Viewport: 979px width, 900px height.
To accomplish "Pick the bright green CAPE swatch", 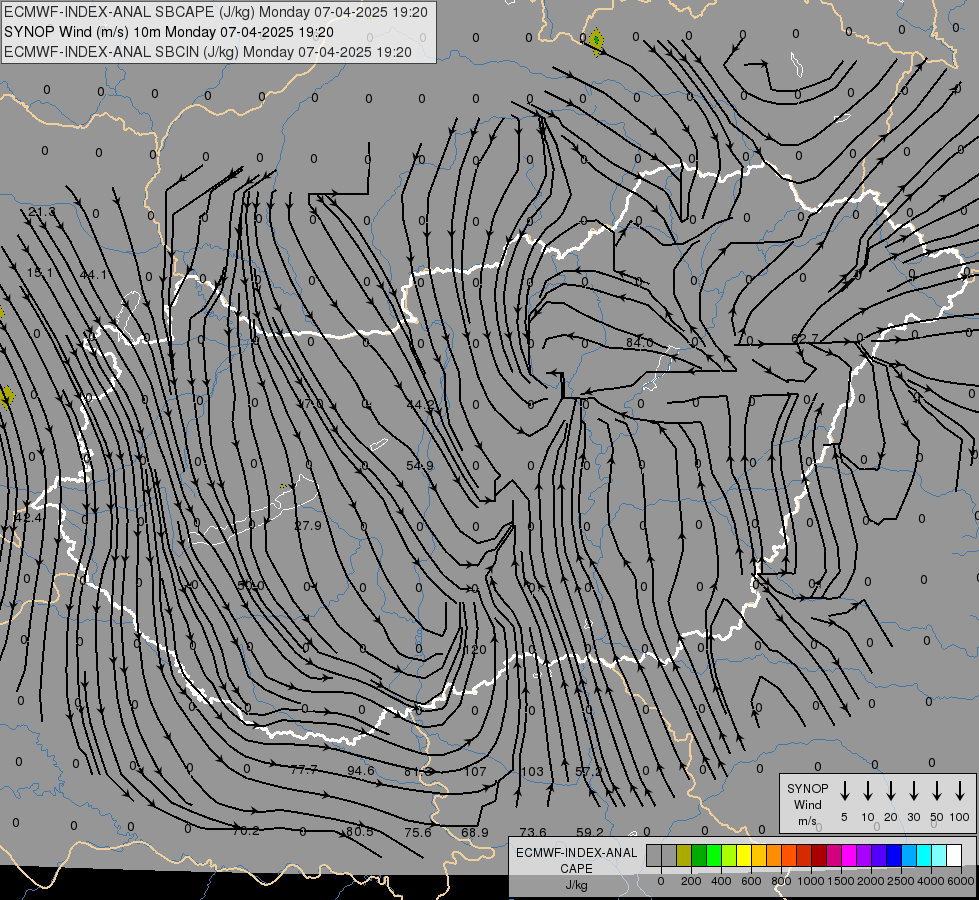I will (x=714, y=856).
